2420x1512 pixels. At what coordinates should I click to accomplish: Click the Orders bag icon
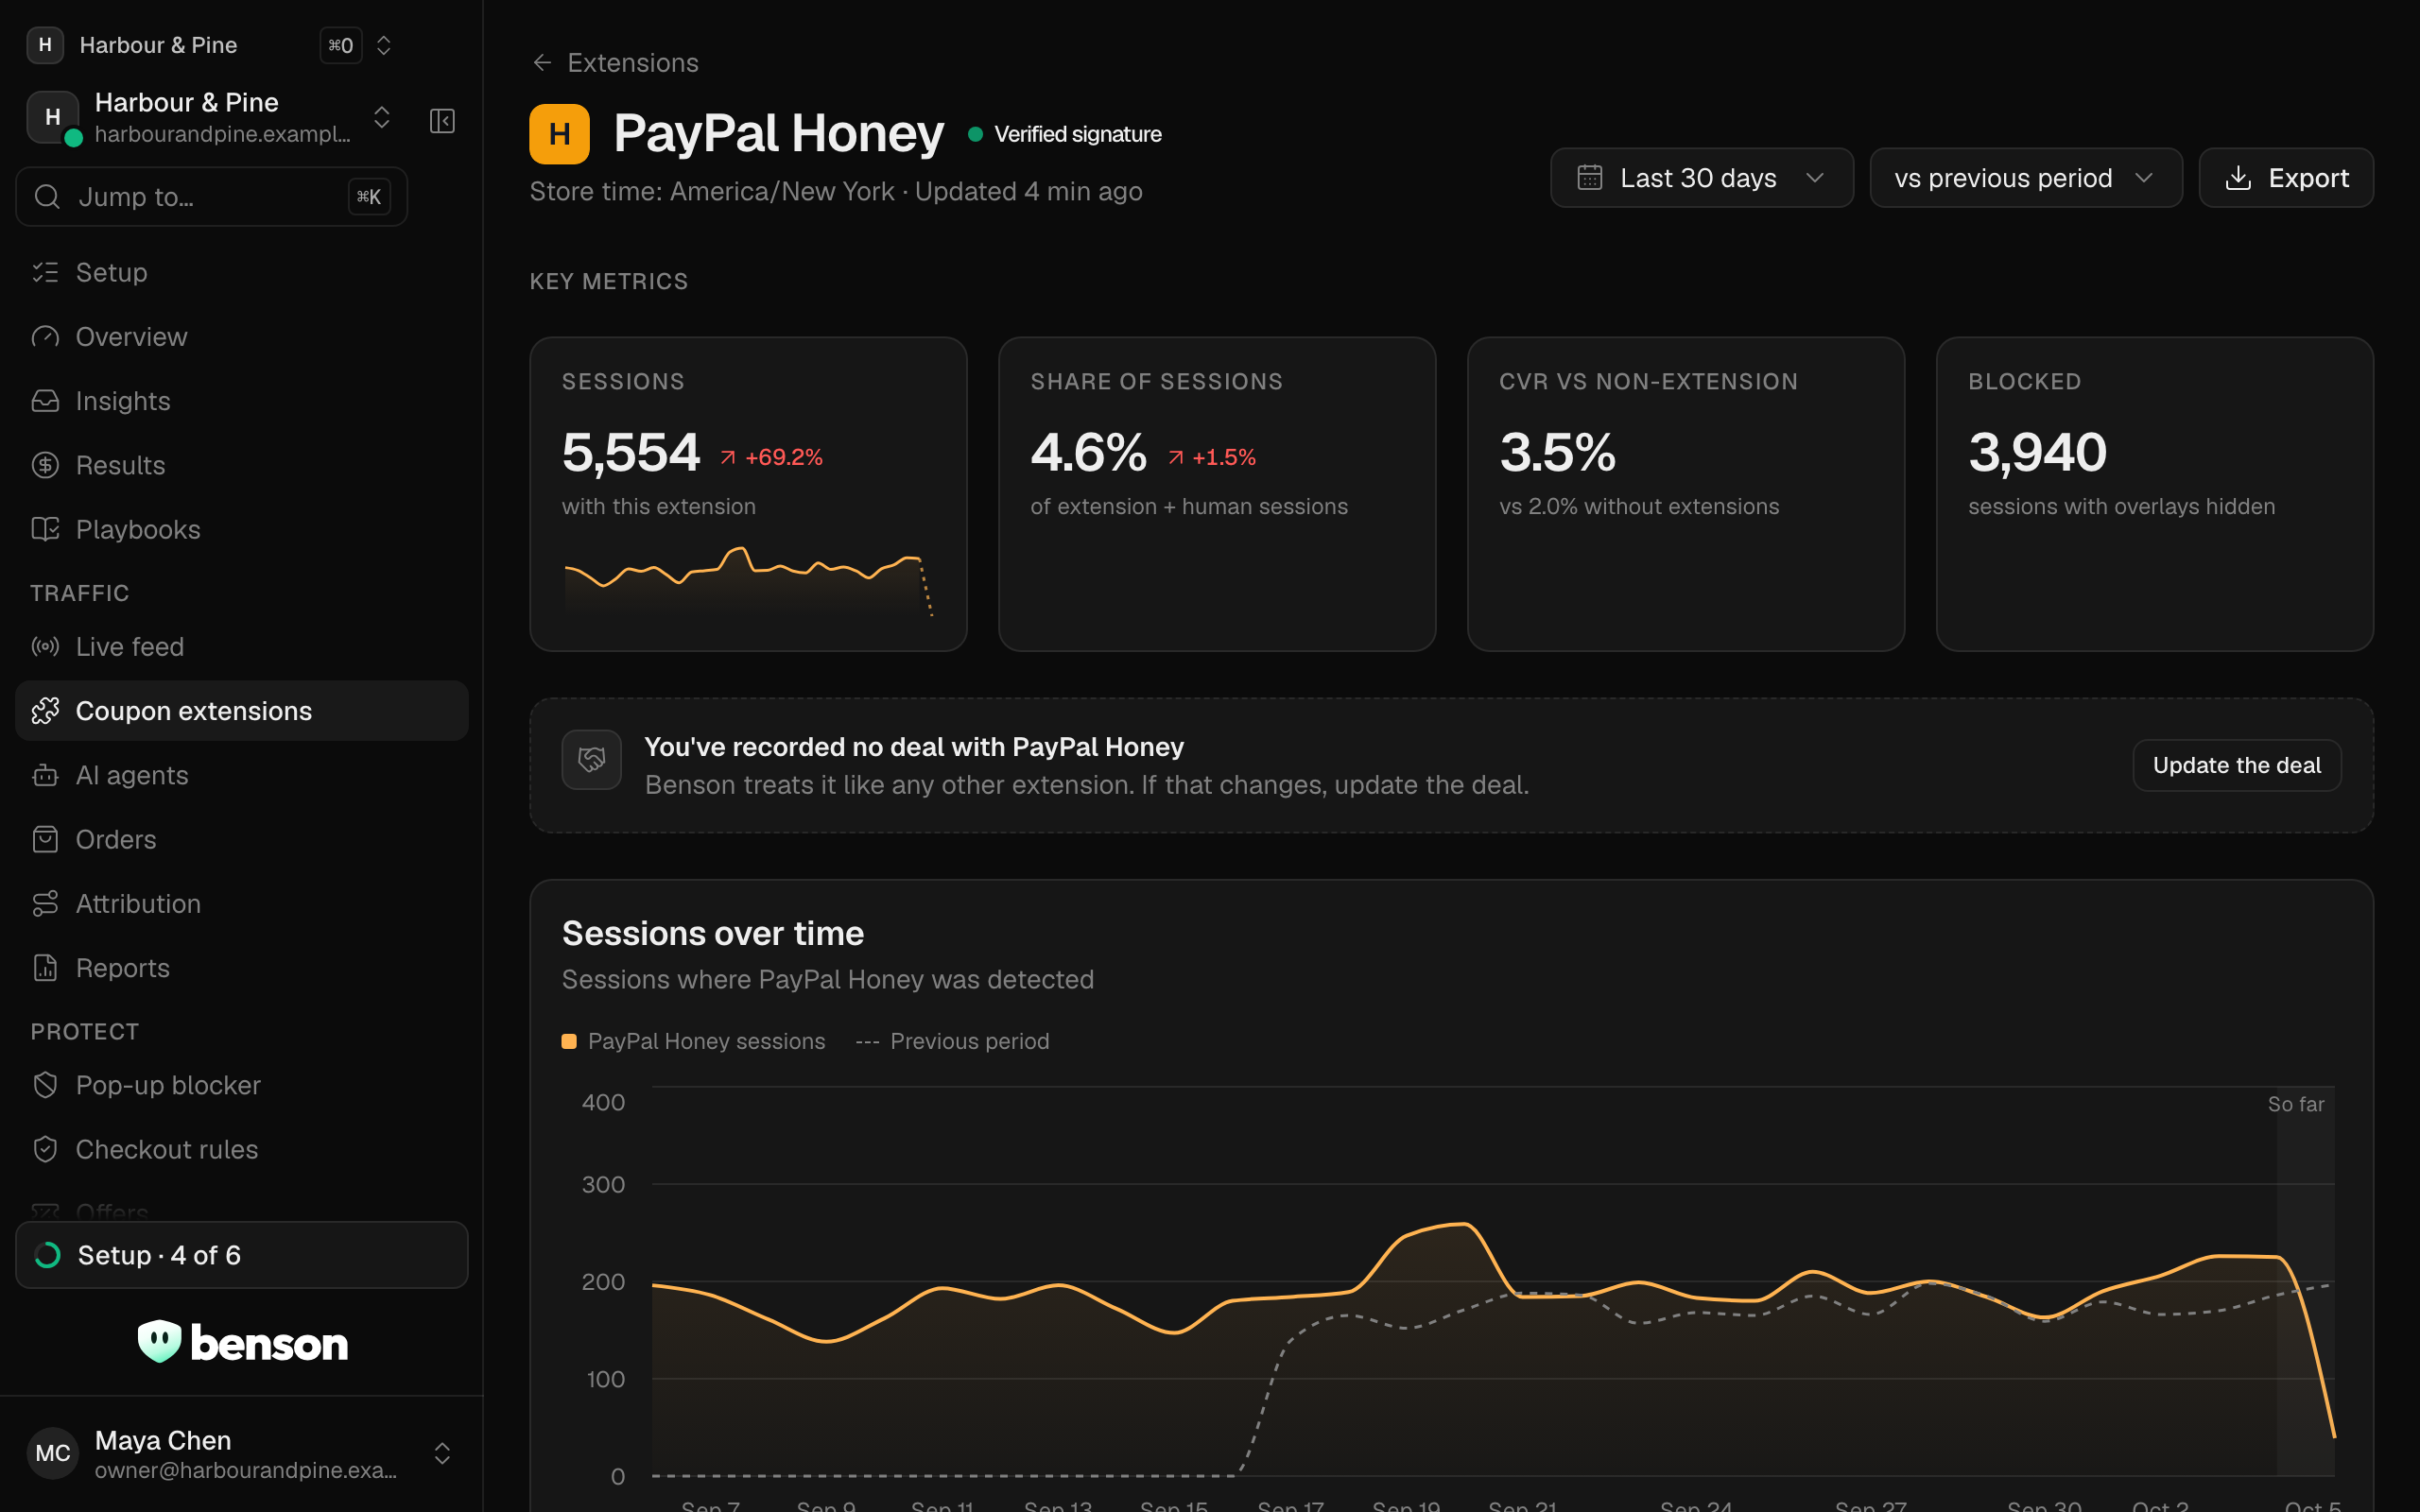[x=45, y=839]
